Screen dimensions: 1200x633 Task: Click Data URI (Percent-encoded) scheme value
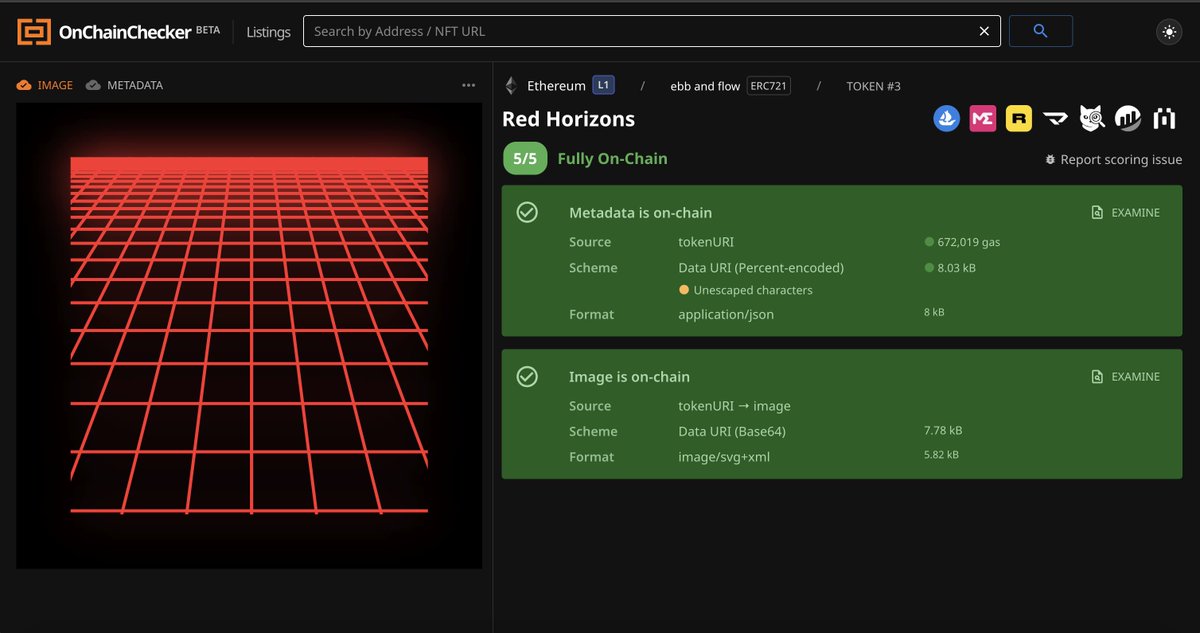tap(761, 268)
